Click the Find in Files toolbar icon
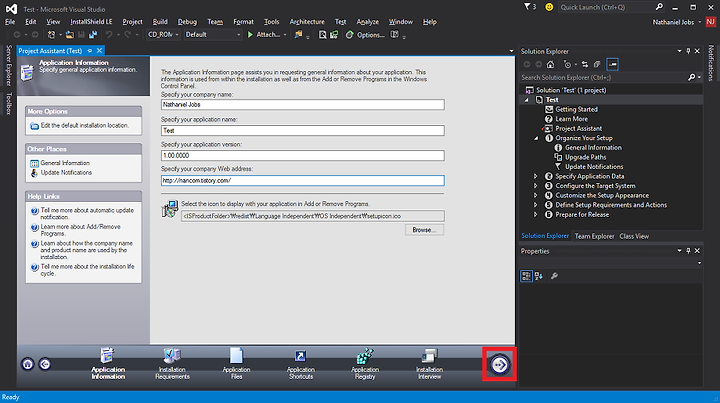Screen dimensions: 720x403 (323, 34)
